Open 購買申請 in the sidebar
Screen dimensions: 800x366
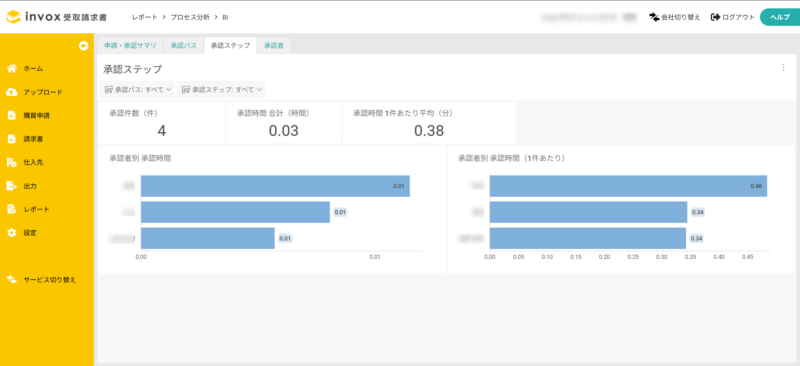(x=37, y=116)
